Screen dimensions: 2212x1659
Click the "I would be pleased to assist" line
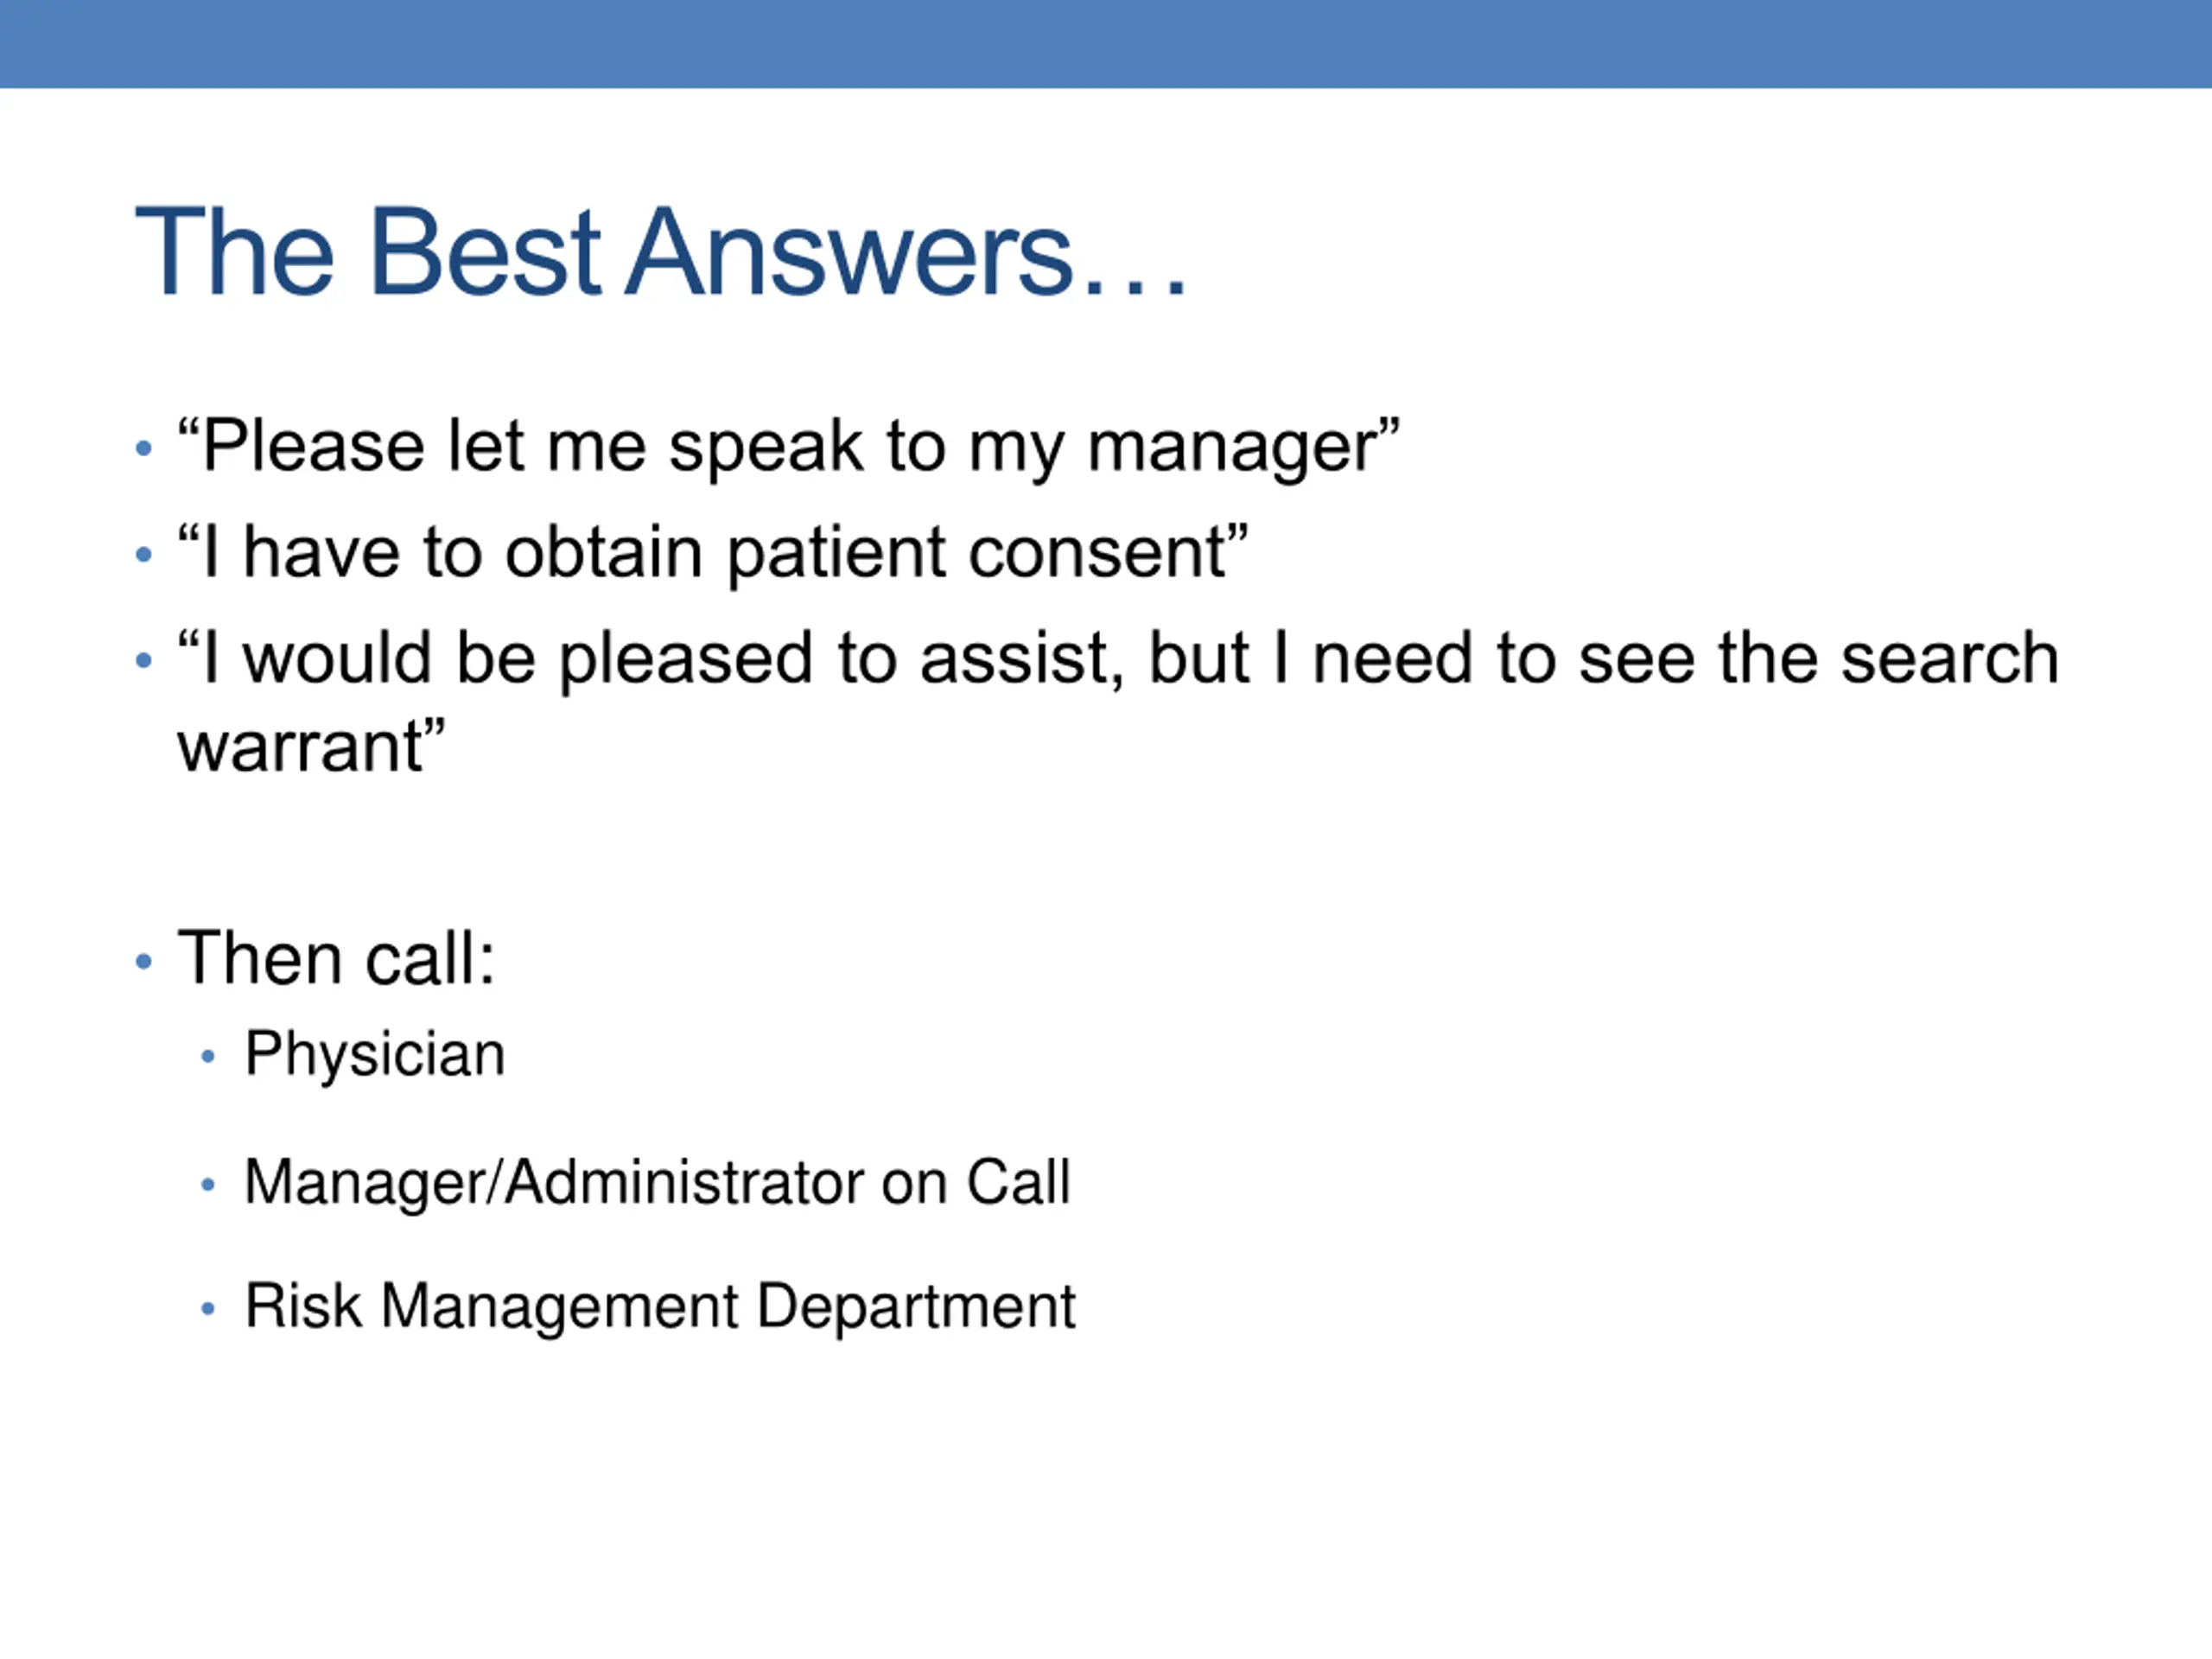coord(1117,659)
